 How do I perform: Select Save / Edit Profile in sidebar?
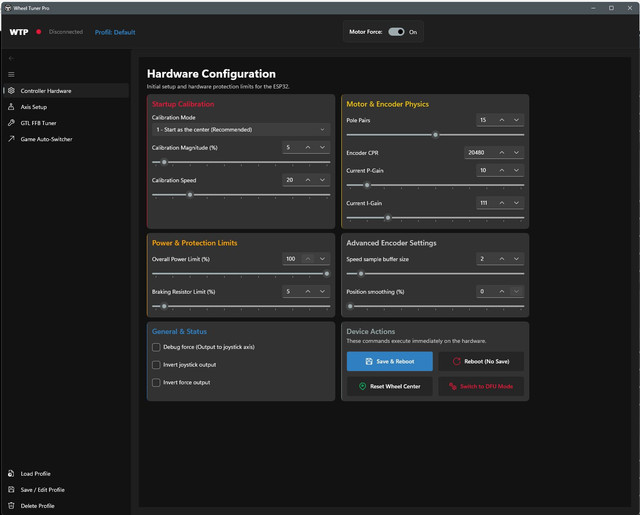(x=67, y=490)
